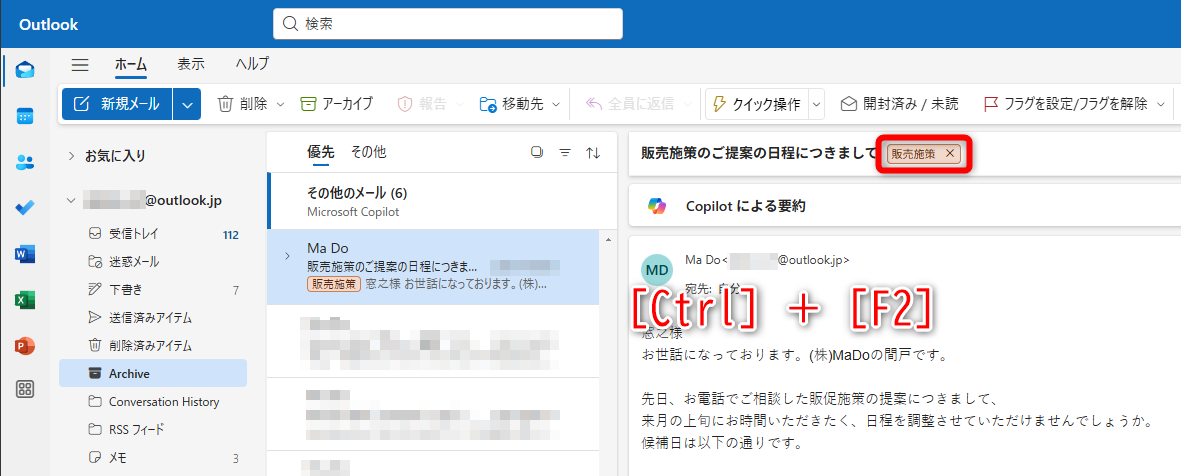Expand the Quick steps dropdown arrow
This screenshot has width=1181, height=476.
point(817,104)
